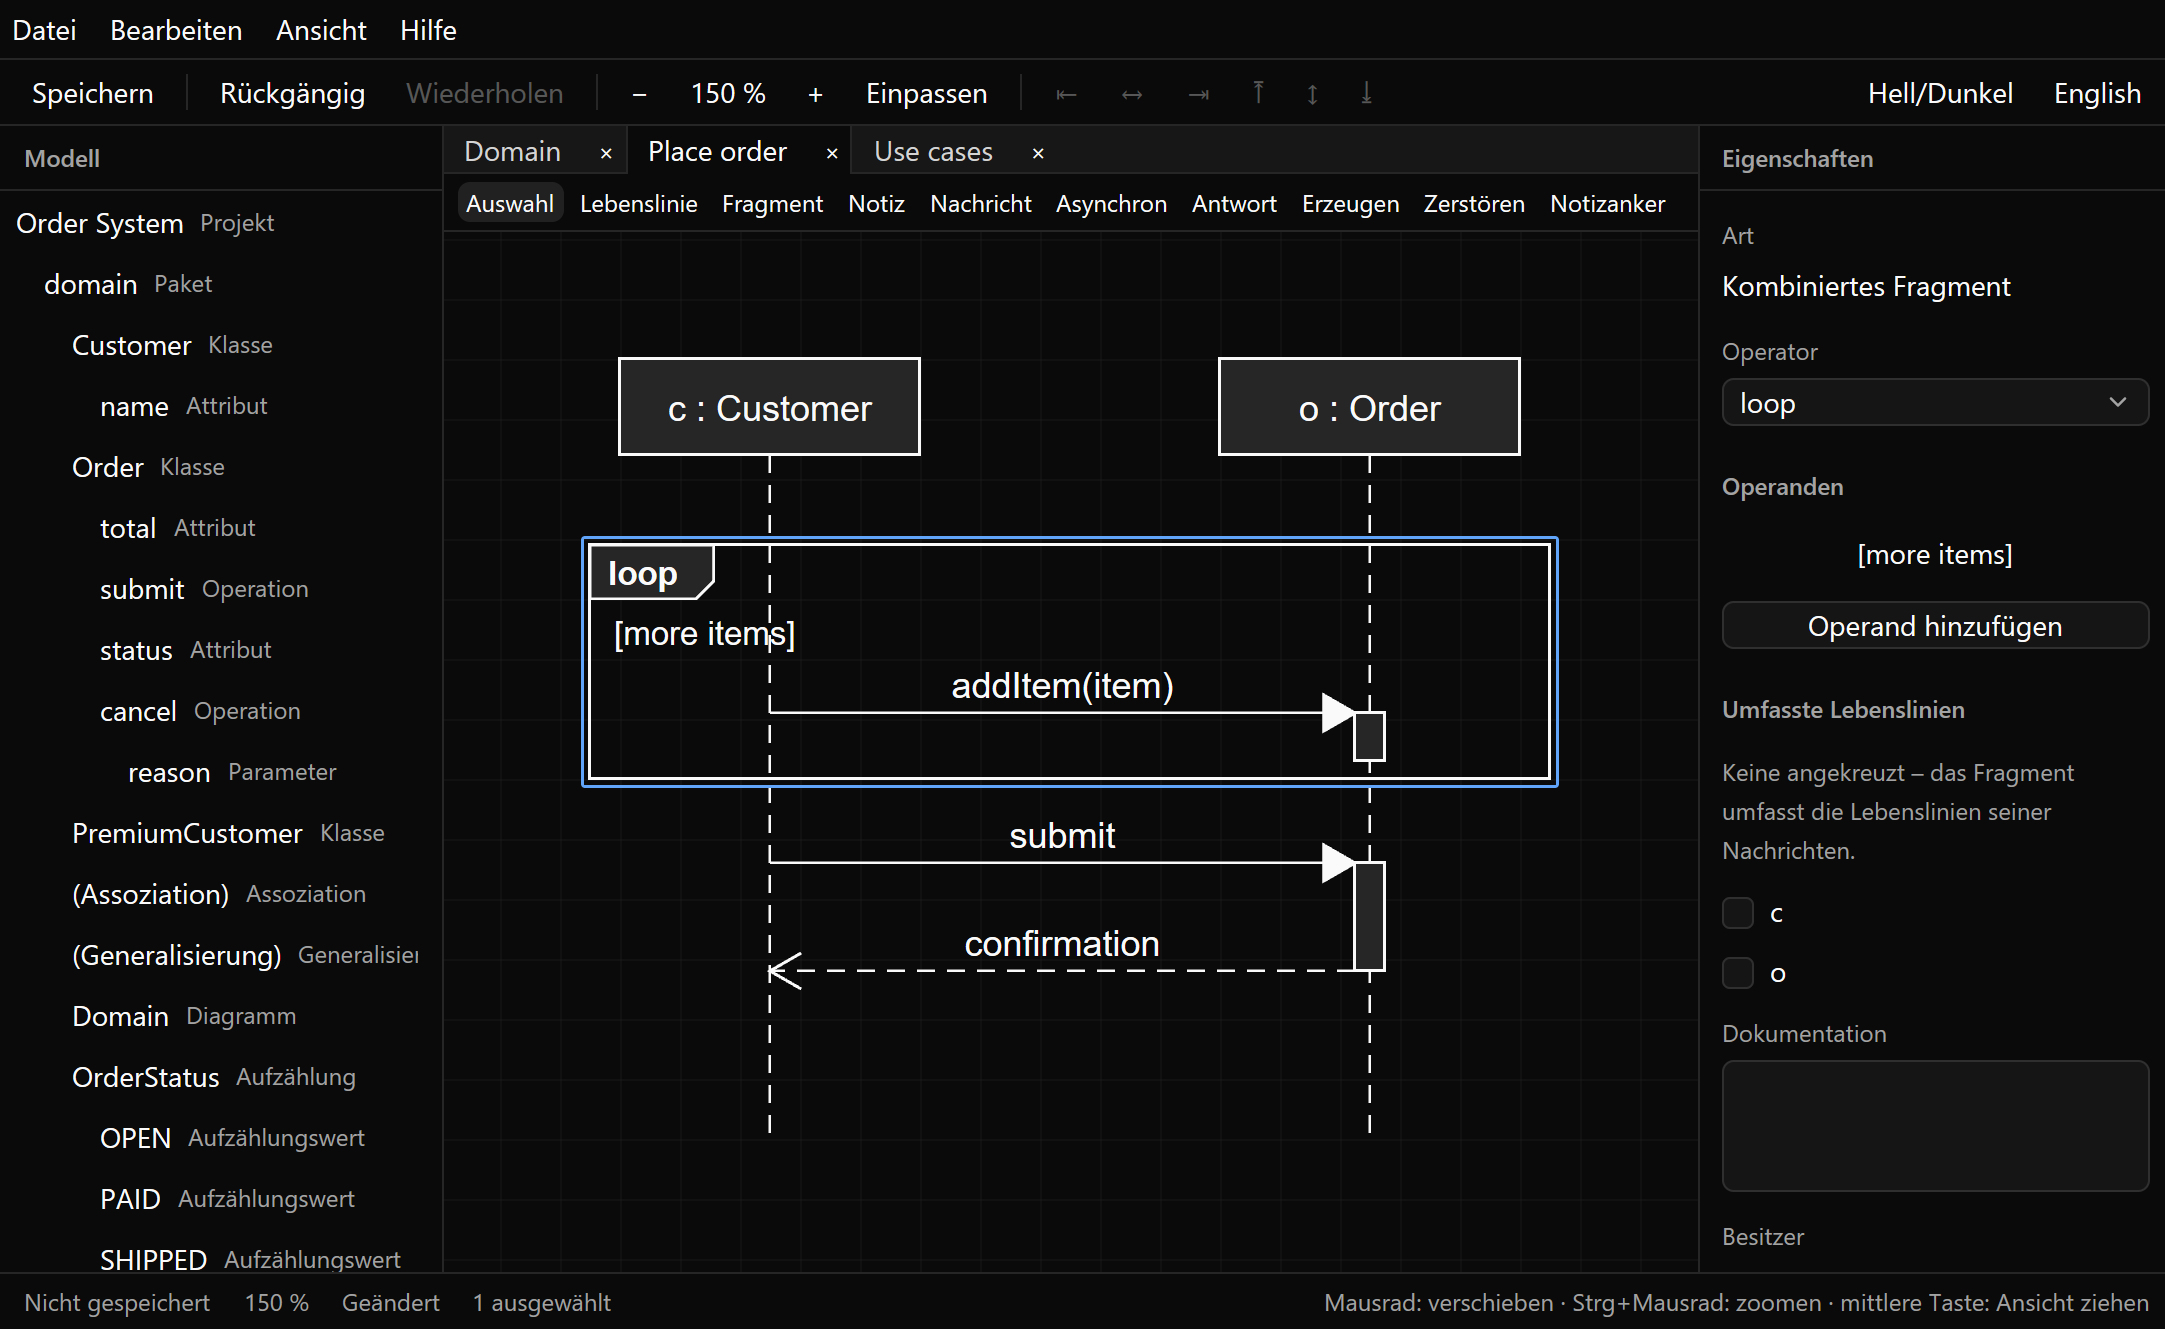2165x1329 pixels.
Task: Select the domain package in tree
Action: 221,284
